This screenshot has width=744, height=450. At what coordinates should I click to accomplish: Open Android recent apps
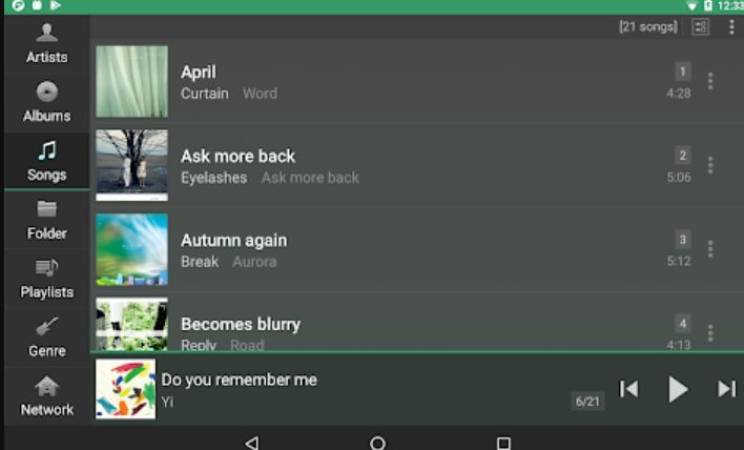pyautogui.click(x=503, y=443)
